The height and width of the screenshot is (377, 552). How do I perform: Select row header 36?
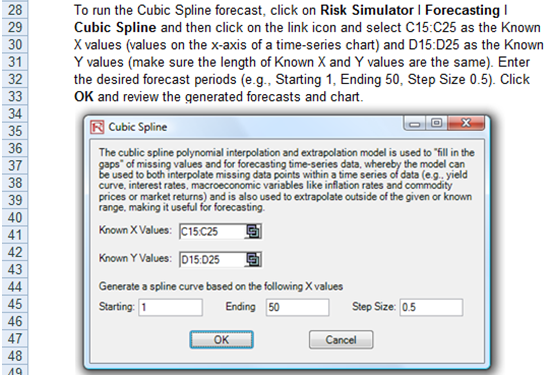pos(15,148)
